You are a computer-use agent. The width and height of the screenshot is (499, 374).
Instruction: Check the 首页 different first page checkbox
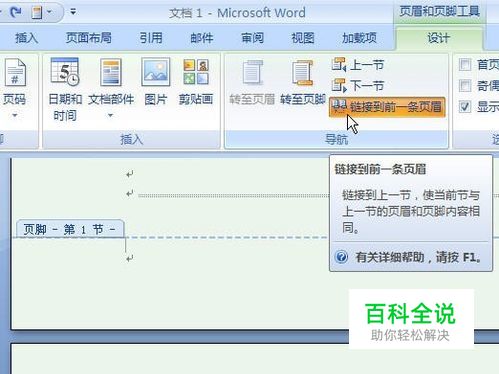[465, 65]
